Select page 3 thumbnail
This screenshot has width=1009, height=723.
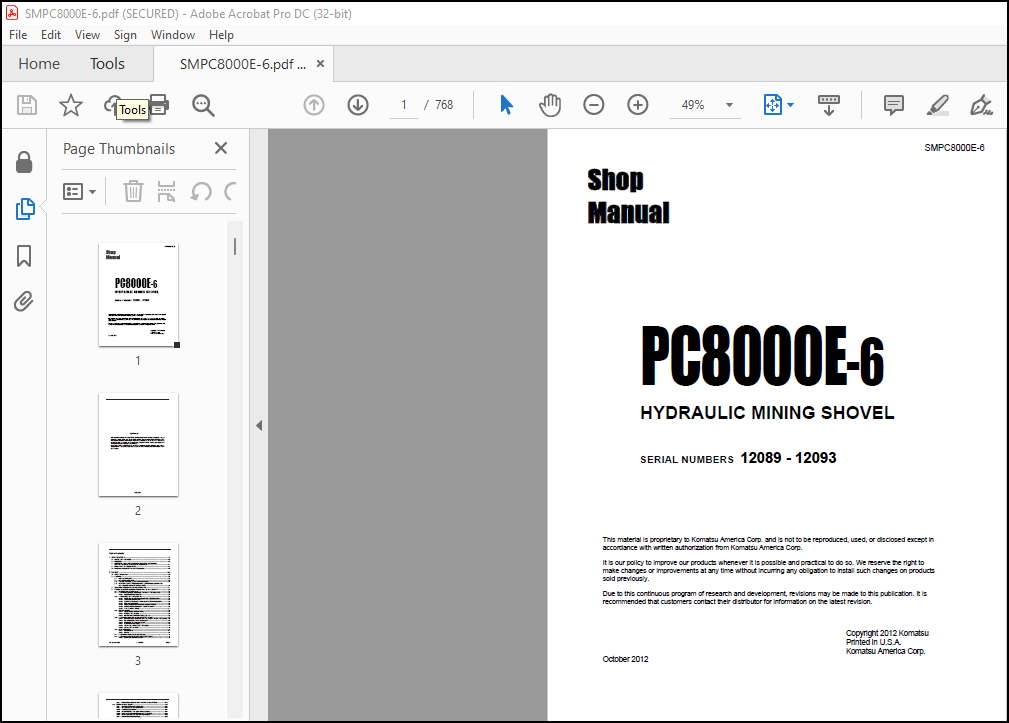[138, 594]
